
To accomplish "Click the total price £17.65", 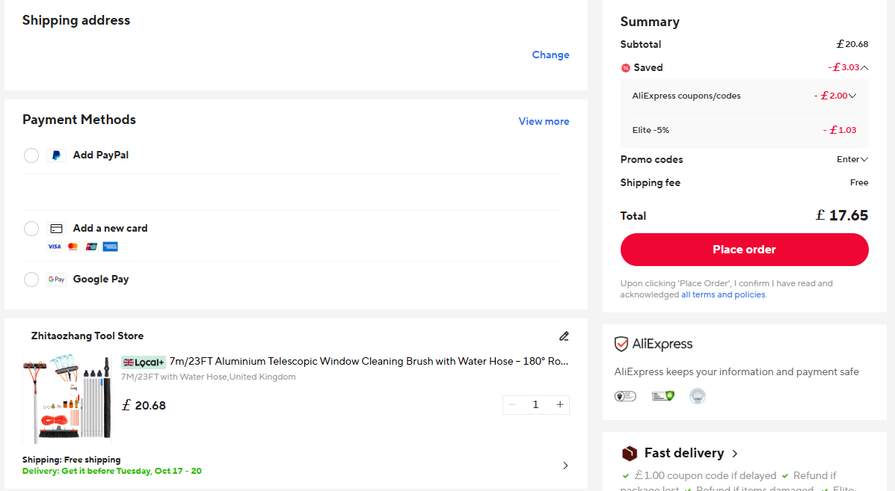I will (842, 215).
